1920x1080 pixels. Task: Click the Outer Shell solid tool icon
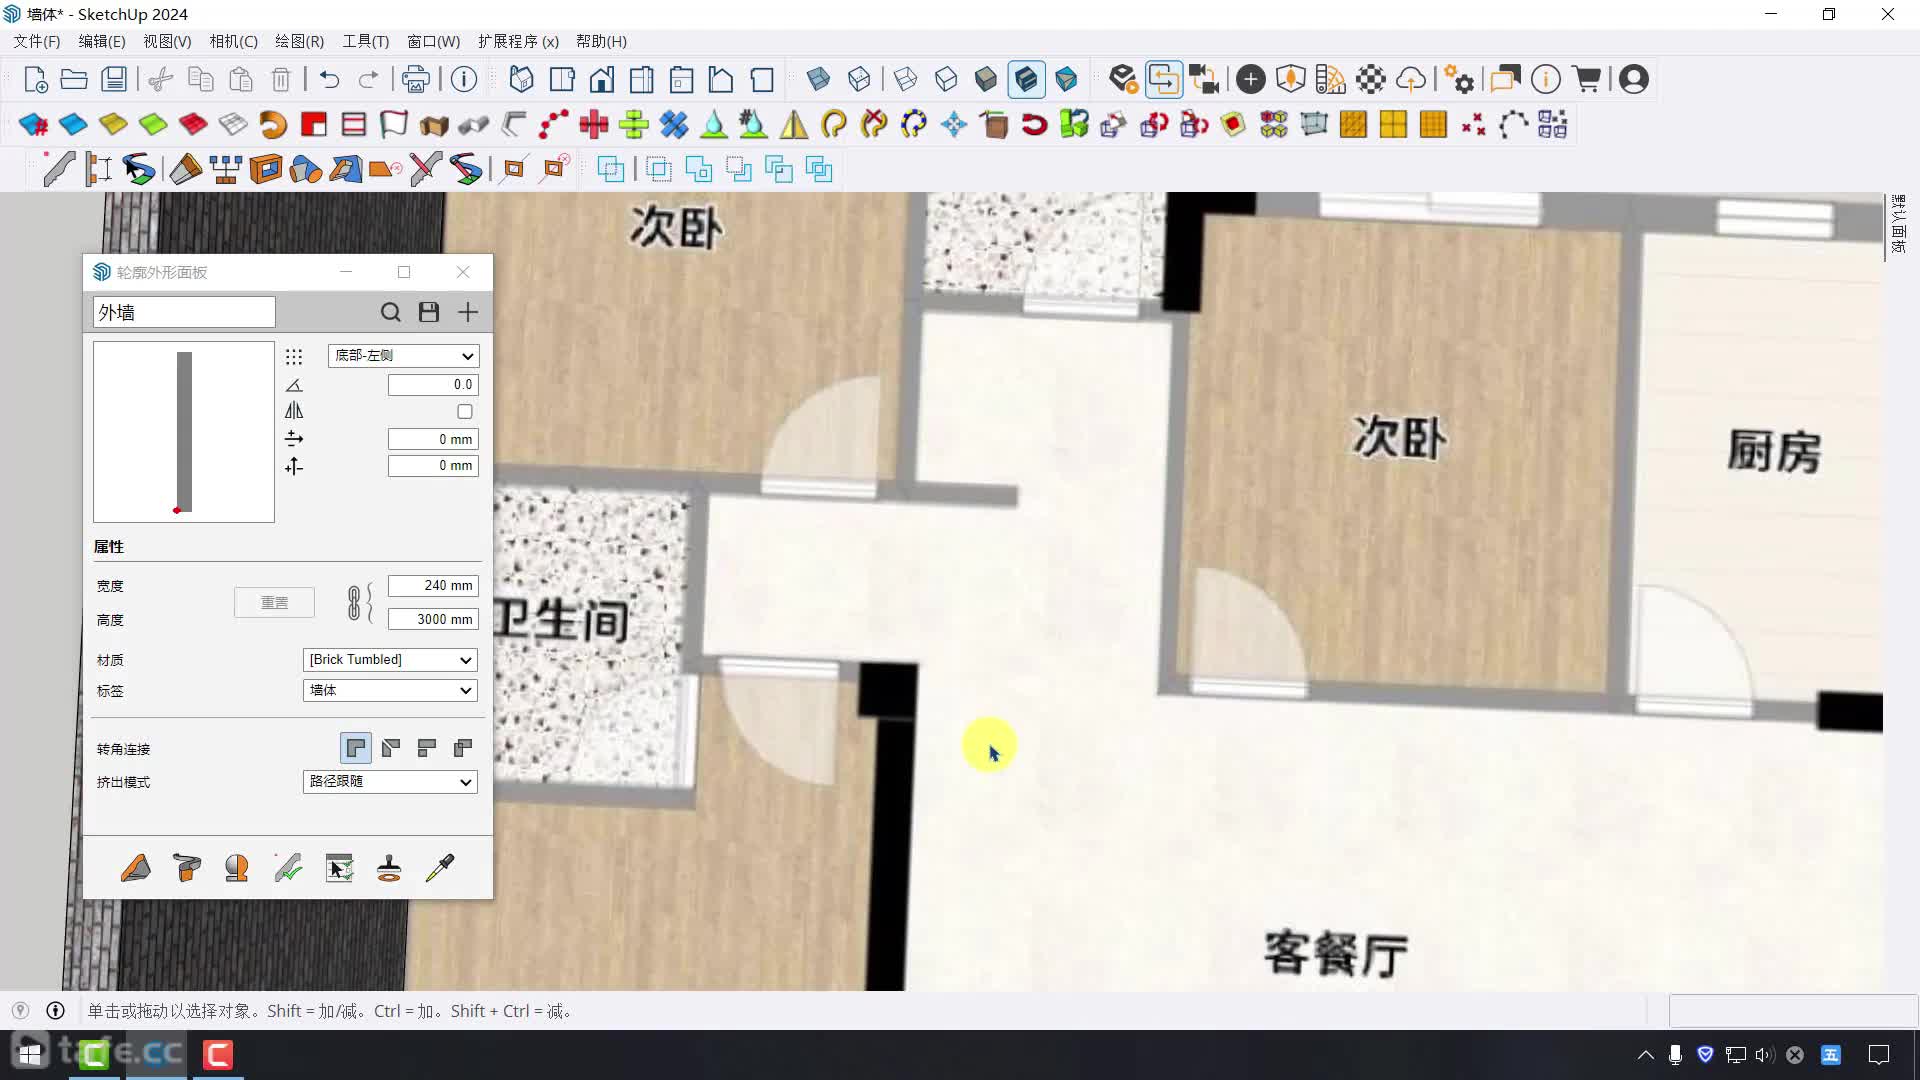pyautogui.click(x=610, y=169)
